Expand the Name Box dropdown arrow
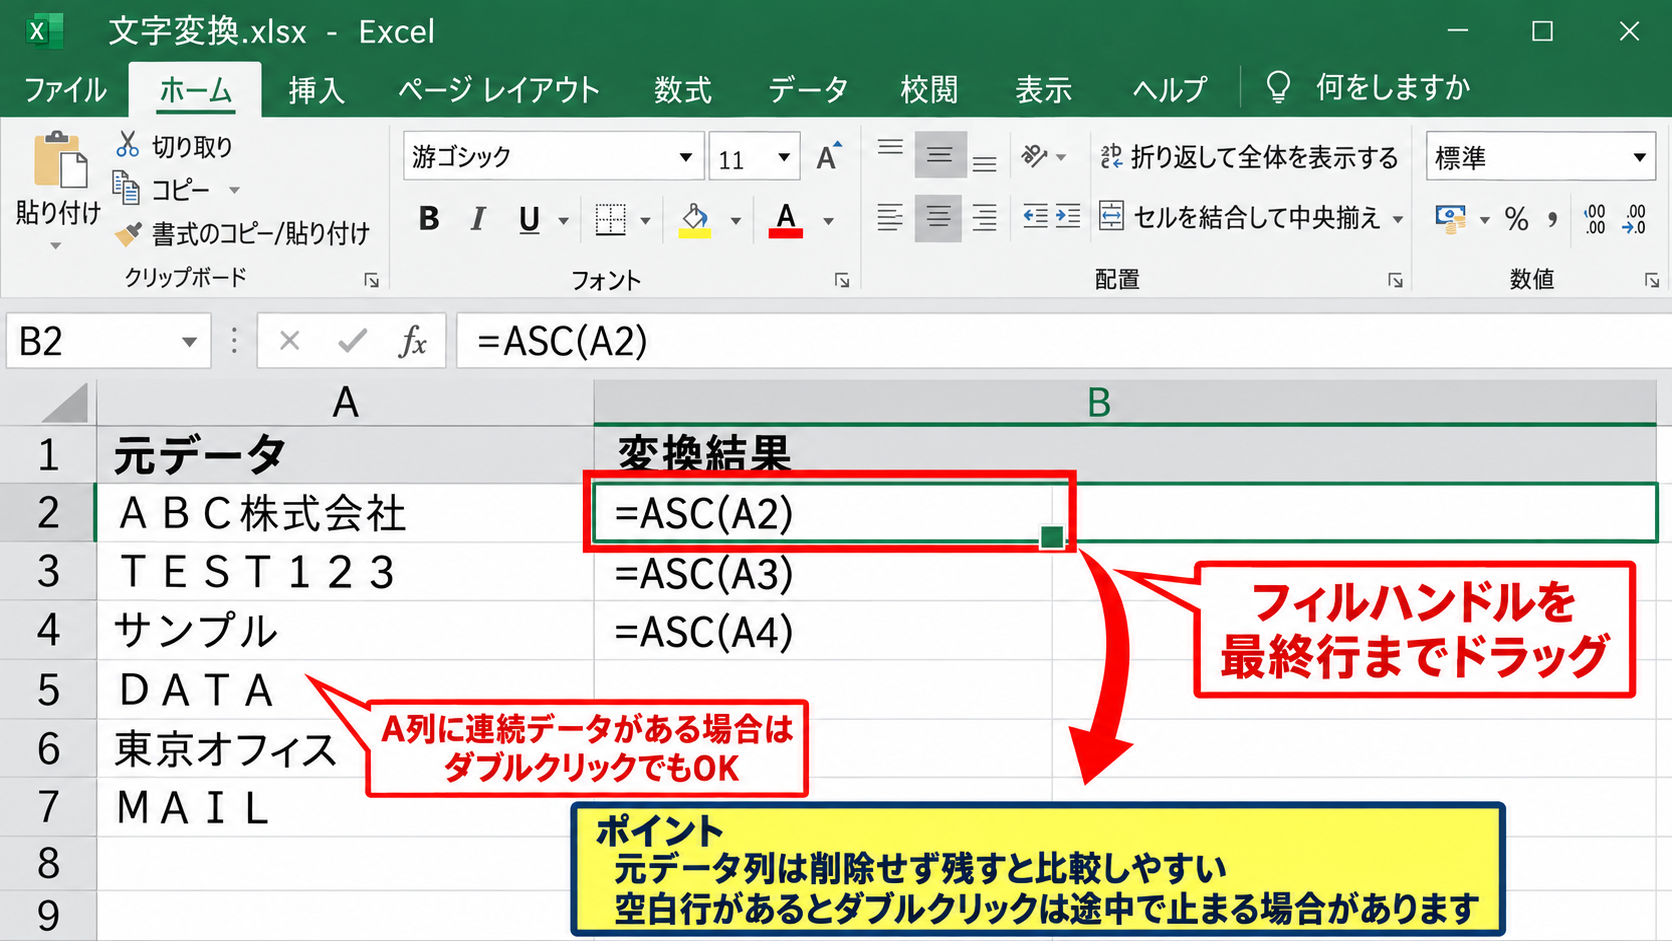 pos(189,342)
